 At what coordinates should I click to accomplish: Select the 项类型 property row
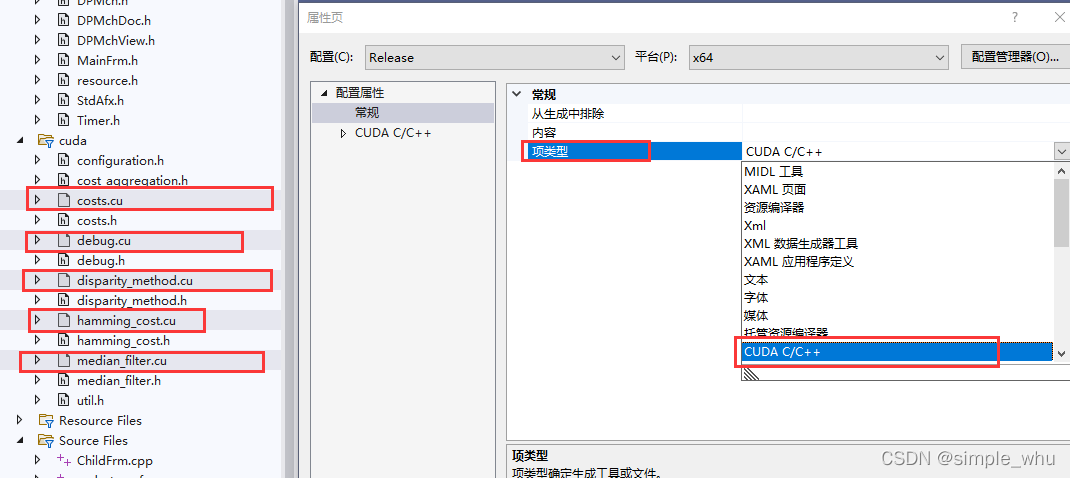point(586,151)
